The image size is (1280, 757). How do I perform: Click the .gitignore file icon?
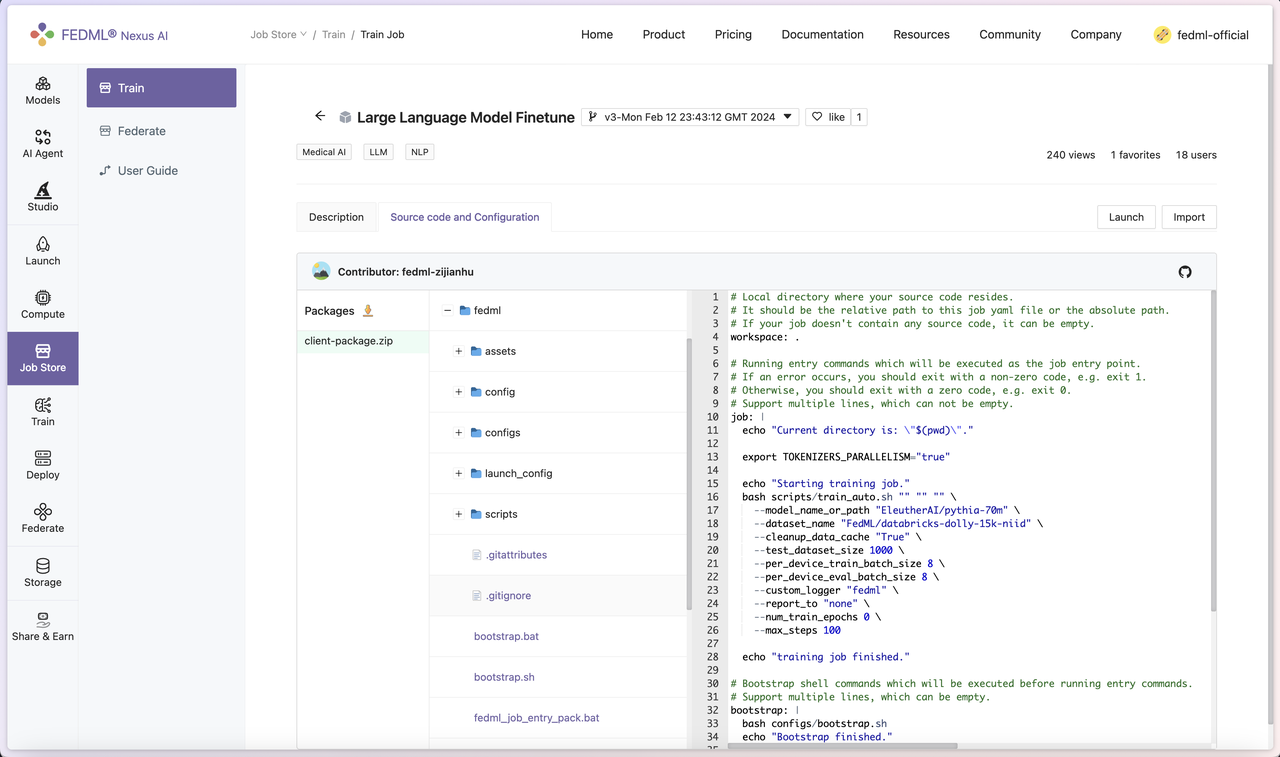[477, 596]
